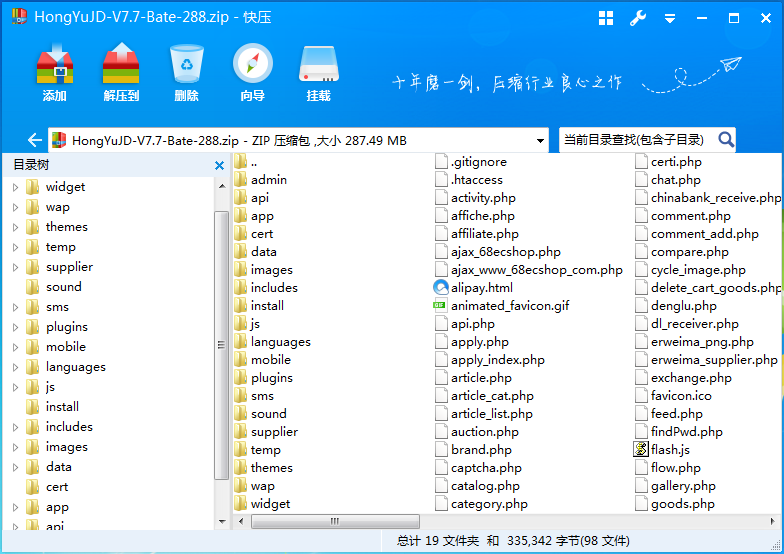Open the archive path dropdown arrow
The image size is (784, 554).
[x=540, y=140]
